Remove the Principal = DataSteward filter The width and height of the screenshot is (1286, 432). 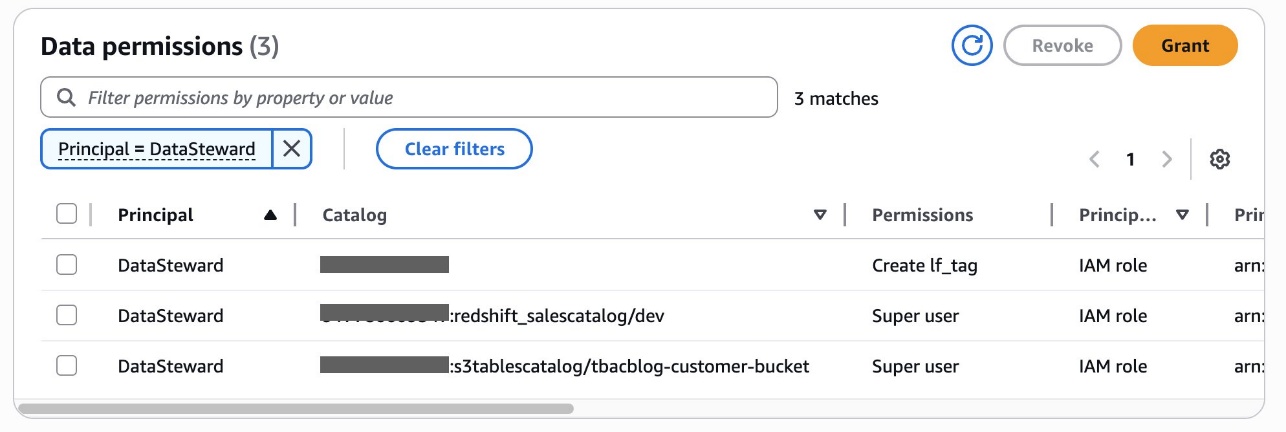[x=291, y=149]
